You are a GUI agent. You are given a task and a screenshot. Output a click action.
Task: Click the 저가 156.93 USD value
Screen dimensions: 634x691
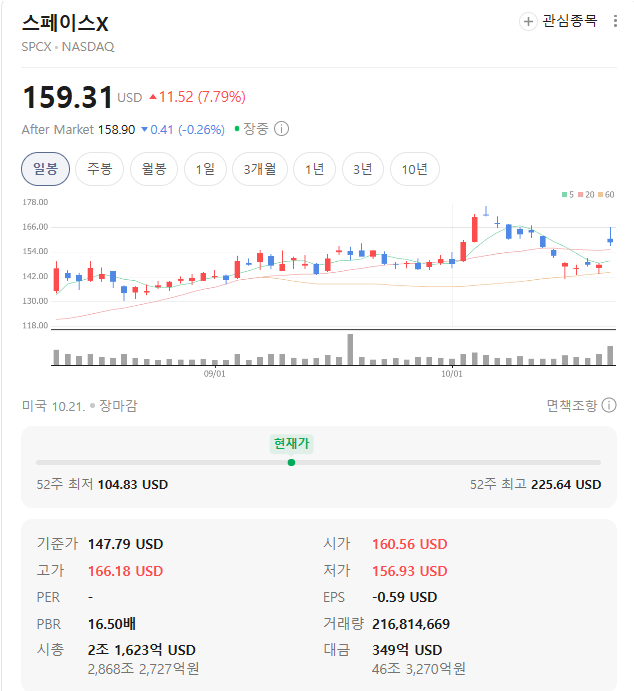[410, 571]
